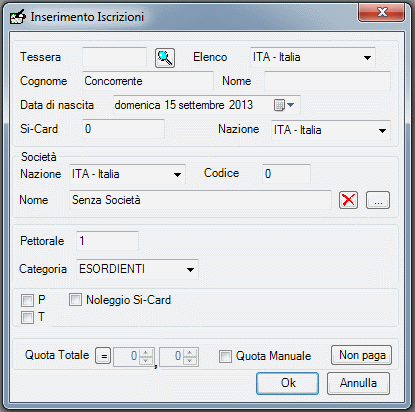Expand the Categoria ESORDIENTI dropdown
This screenshot has height=412, width=415.
pyautogui.click(x=137, y=269)
